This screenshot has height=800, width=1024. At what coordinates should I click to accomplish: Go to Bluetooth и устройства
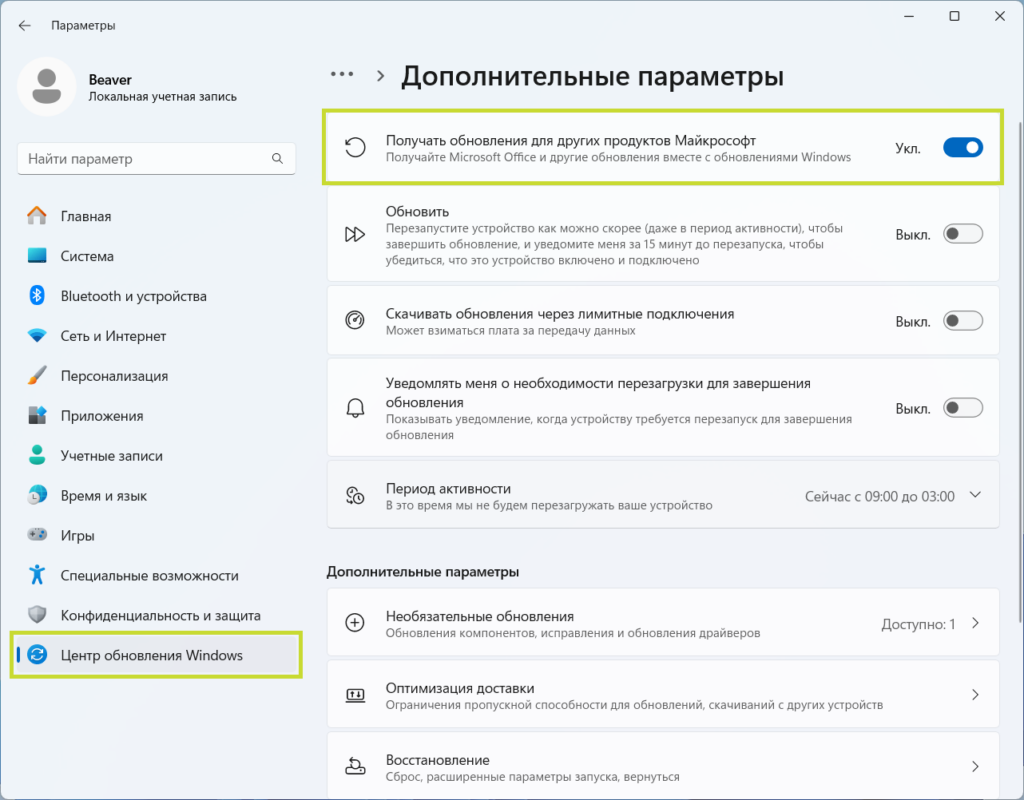156,295
